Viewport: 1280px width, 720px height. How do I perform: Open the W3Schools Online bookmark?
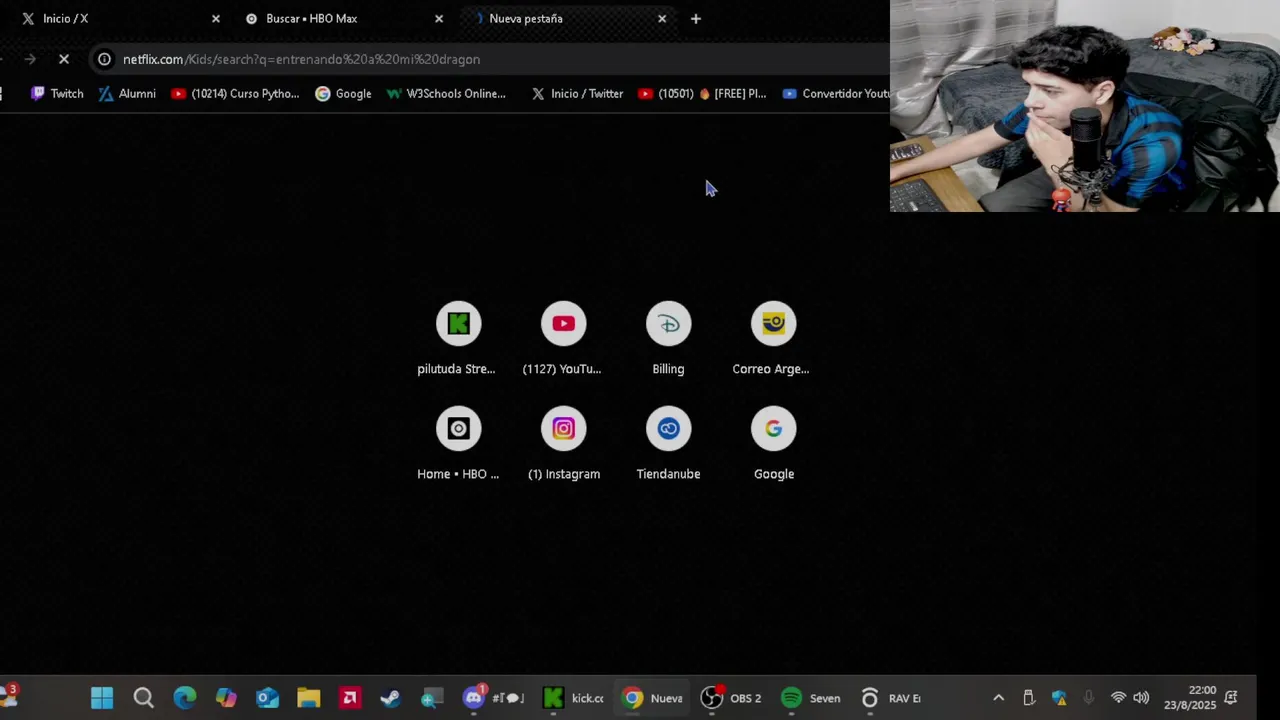tap(446, 93)
